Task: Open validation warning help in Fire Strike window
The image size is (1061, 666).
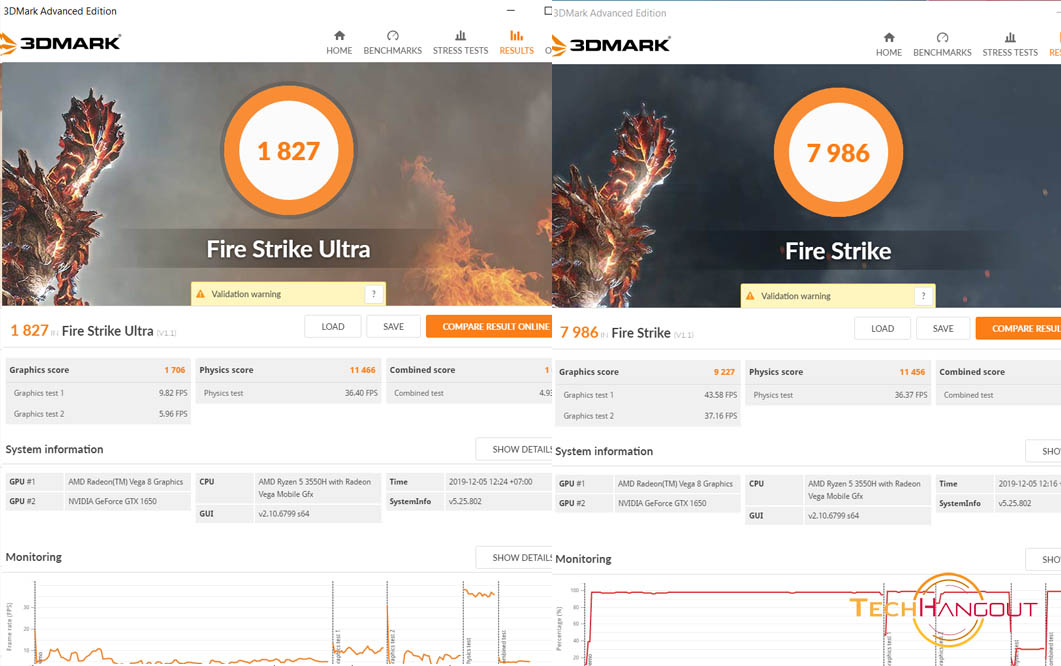Action: (923, 296)
